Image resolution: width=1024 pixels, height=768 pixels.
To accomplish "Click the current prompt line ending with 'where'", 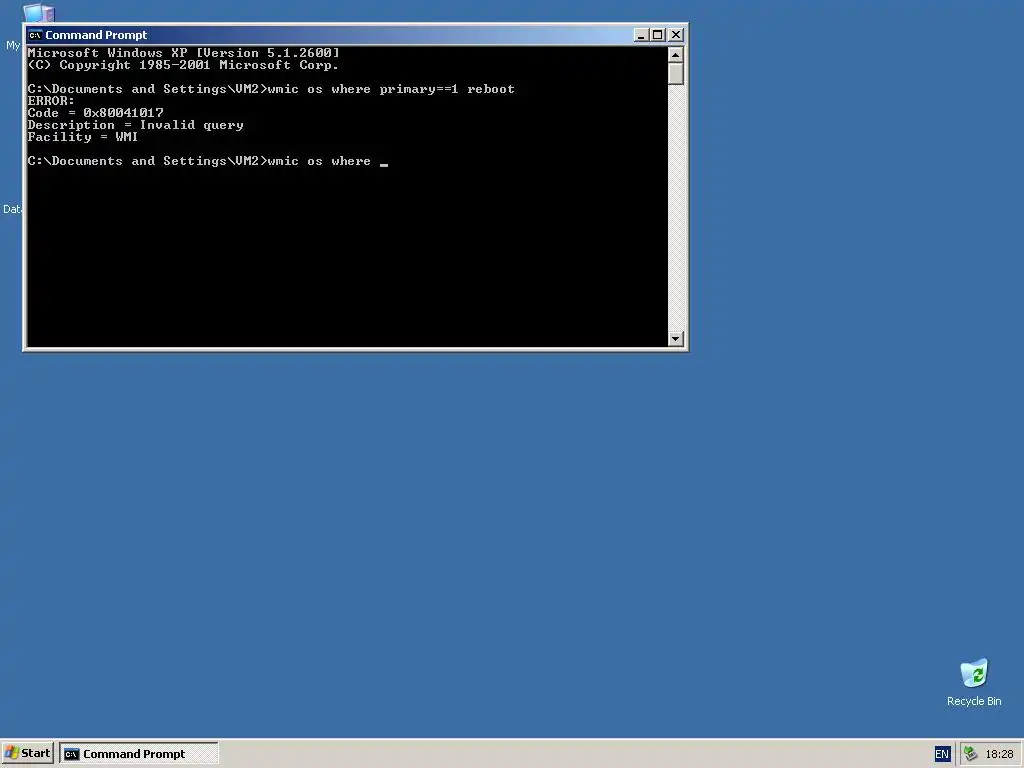I will click(208, 161).
